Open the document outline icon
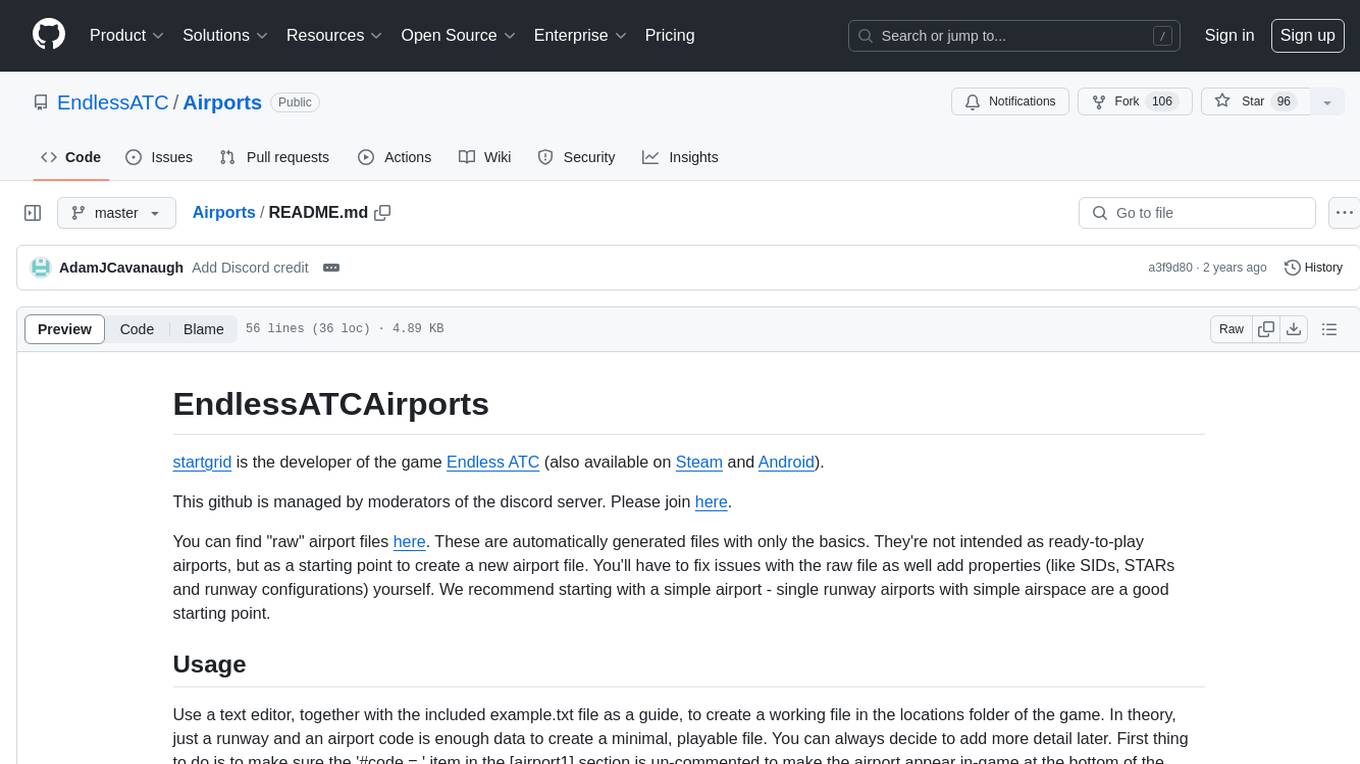Viewport: 1360px width, 764px height. point(1329,329)
